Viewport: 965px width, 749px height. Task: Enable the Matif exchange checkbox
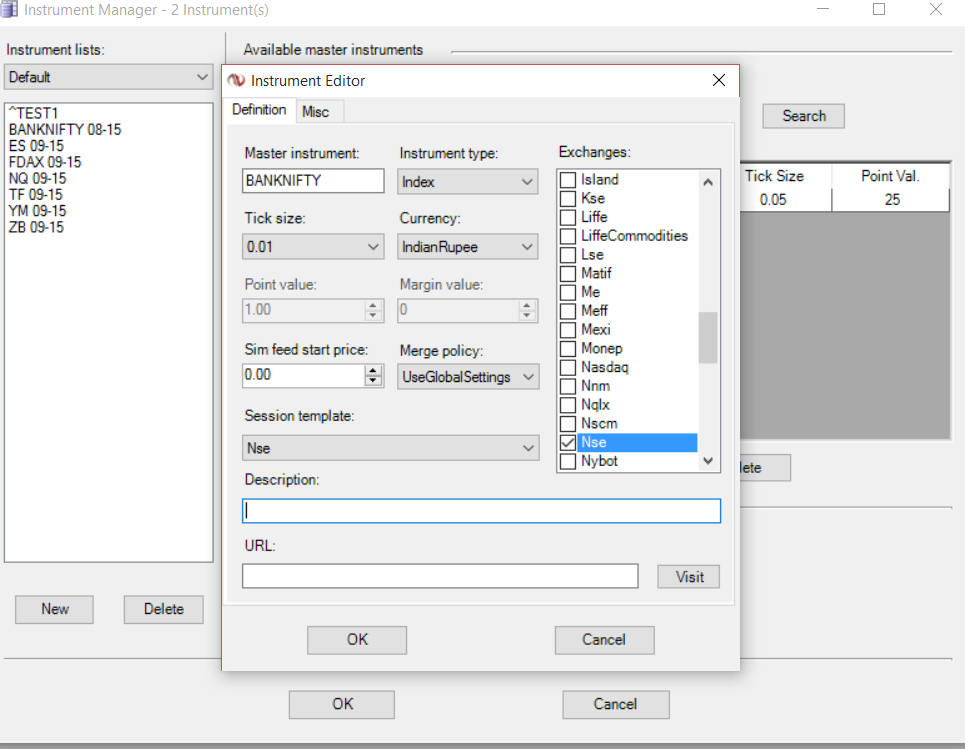(x=568, y=273)
